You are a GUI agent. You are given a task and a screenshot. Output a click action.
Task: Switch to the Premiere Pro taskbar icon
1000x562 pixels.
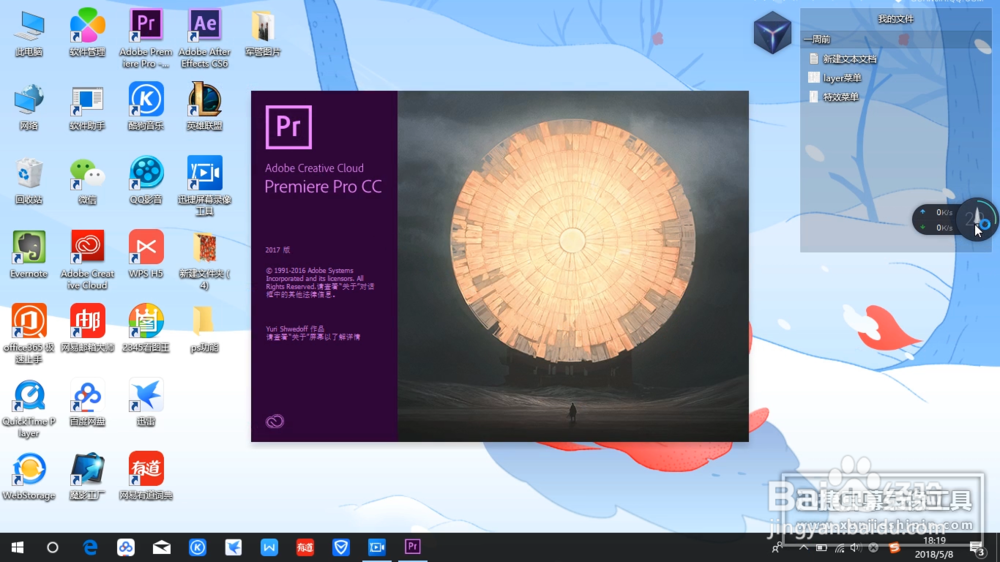point(413,547)
